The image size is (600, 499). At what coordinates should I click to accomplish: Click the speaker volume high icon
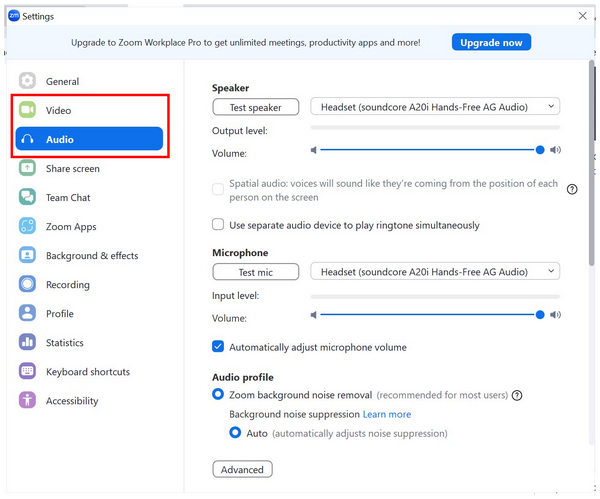[555, 150]
